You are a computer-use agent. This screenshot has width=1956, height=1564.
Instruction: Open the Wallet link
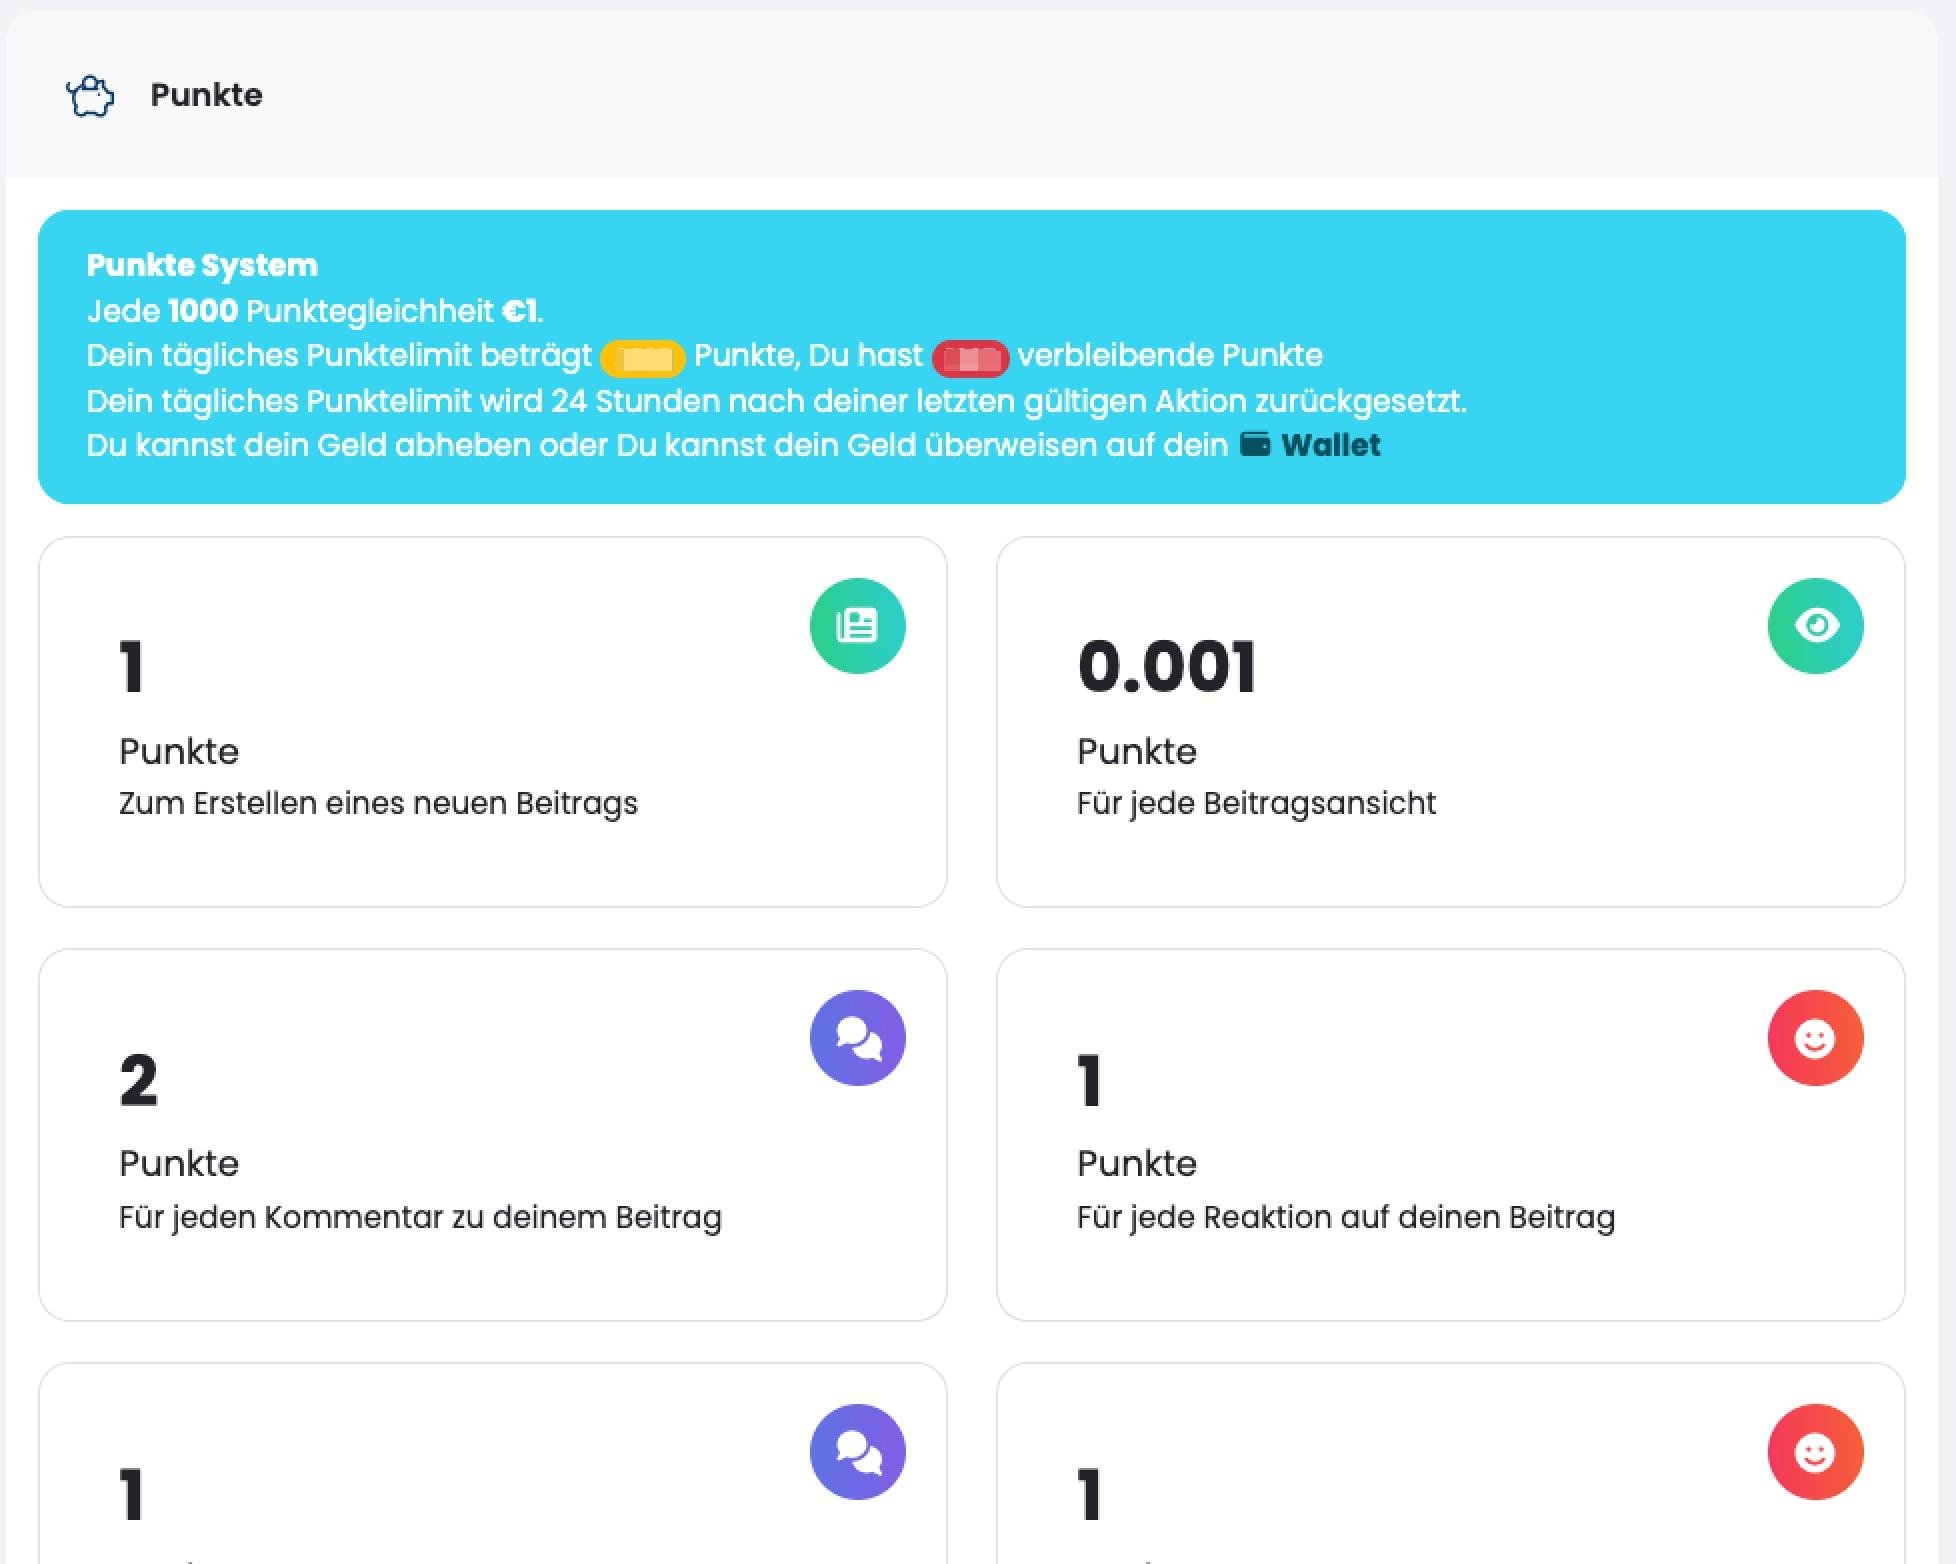(x=1330, y=445)
